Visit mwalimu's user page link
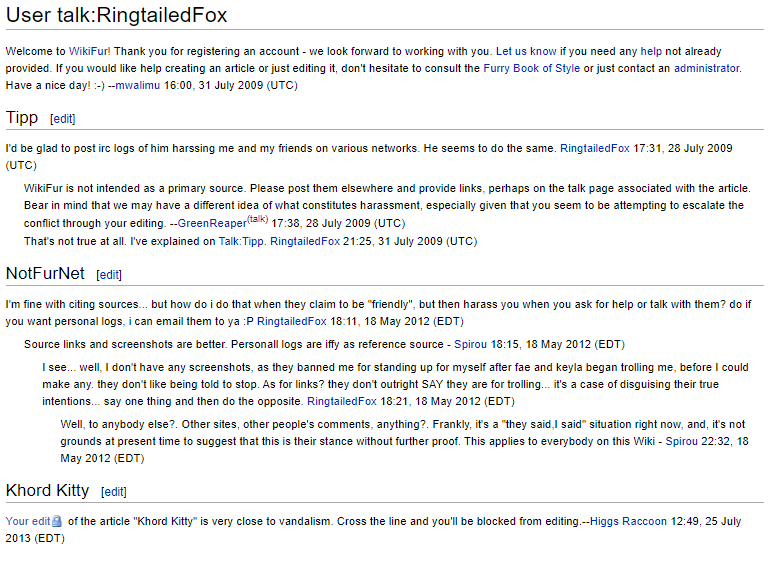The image size is (768, 564). click(x=138, y=85)
